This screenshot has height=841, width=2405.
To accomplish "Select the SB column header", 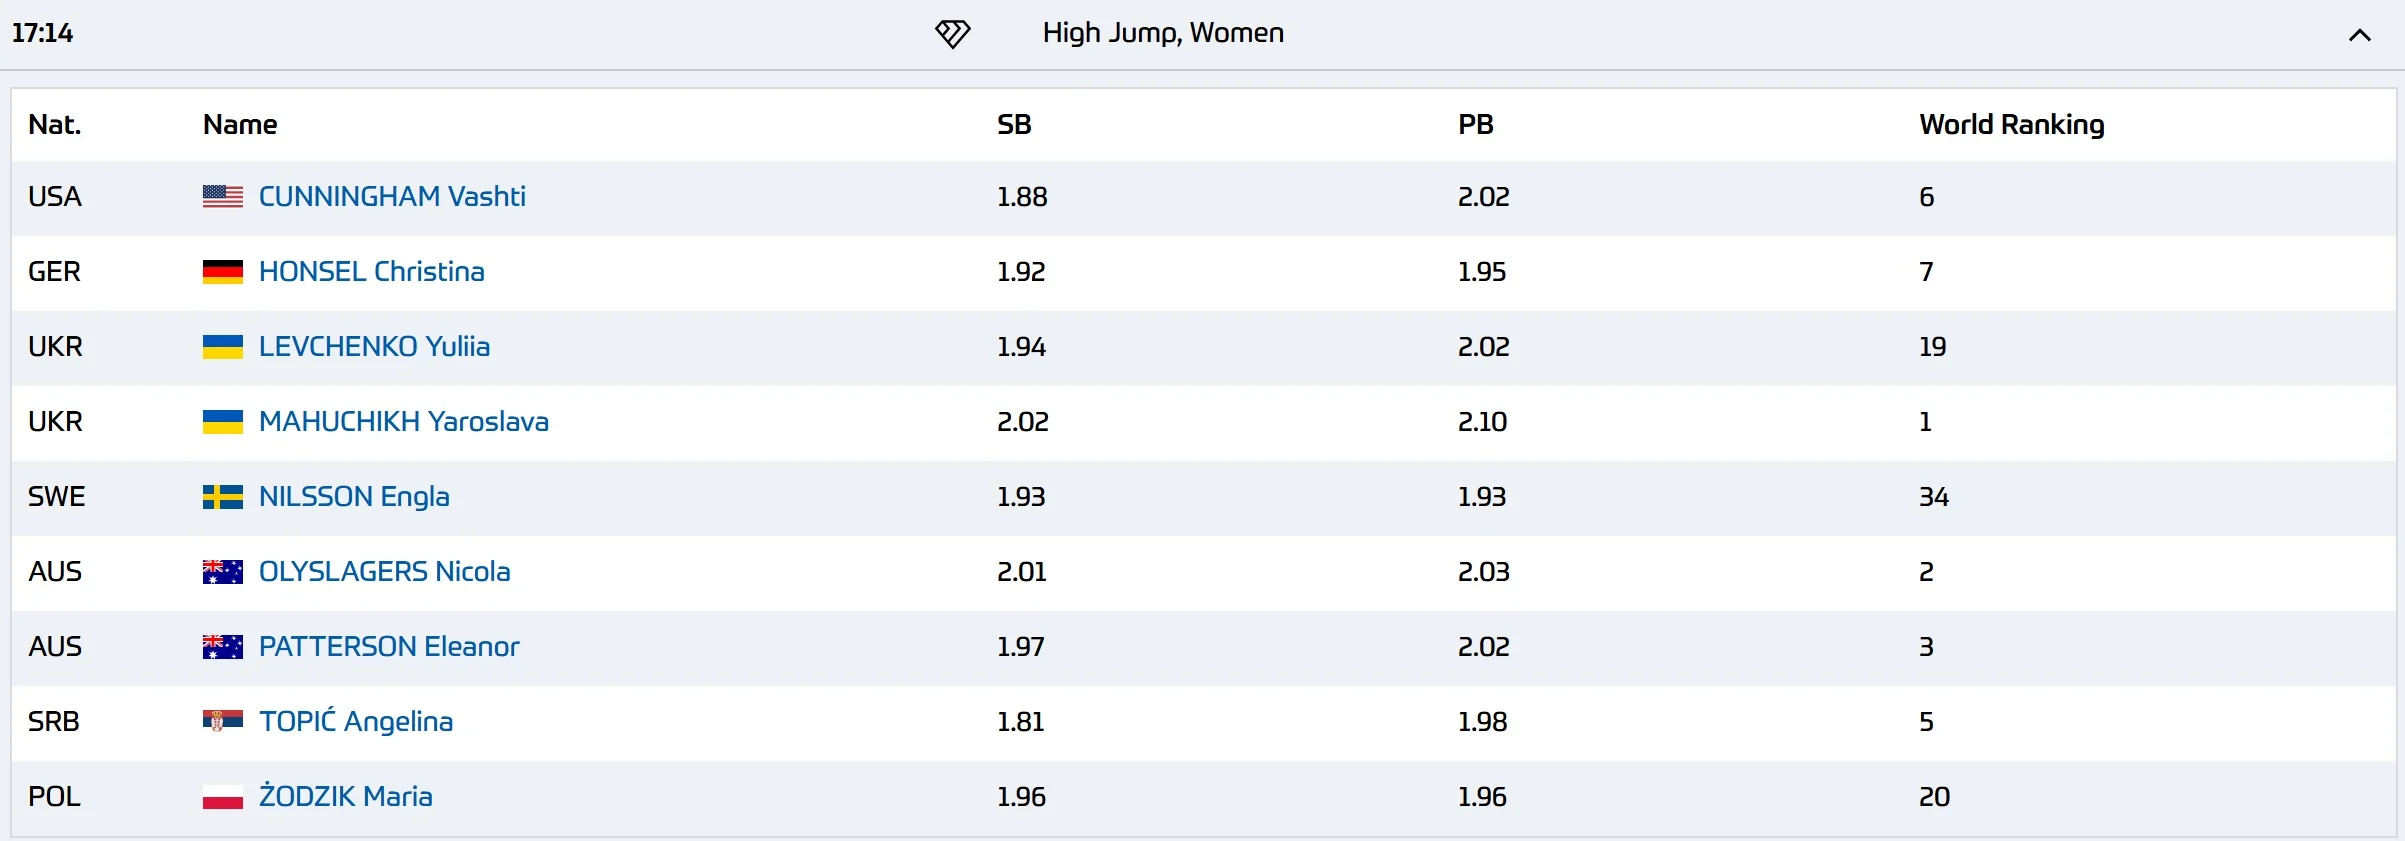I will click(1014, 125).
